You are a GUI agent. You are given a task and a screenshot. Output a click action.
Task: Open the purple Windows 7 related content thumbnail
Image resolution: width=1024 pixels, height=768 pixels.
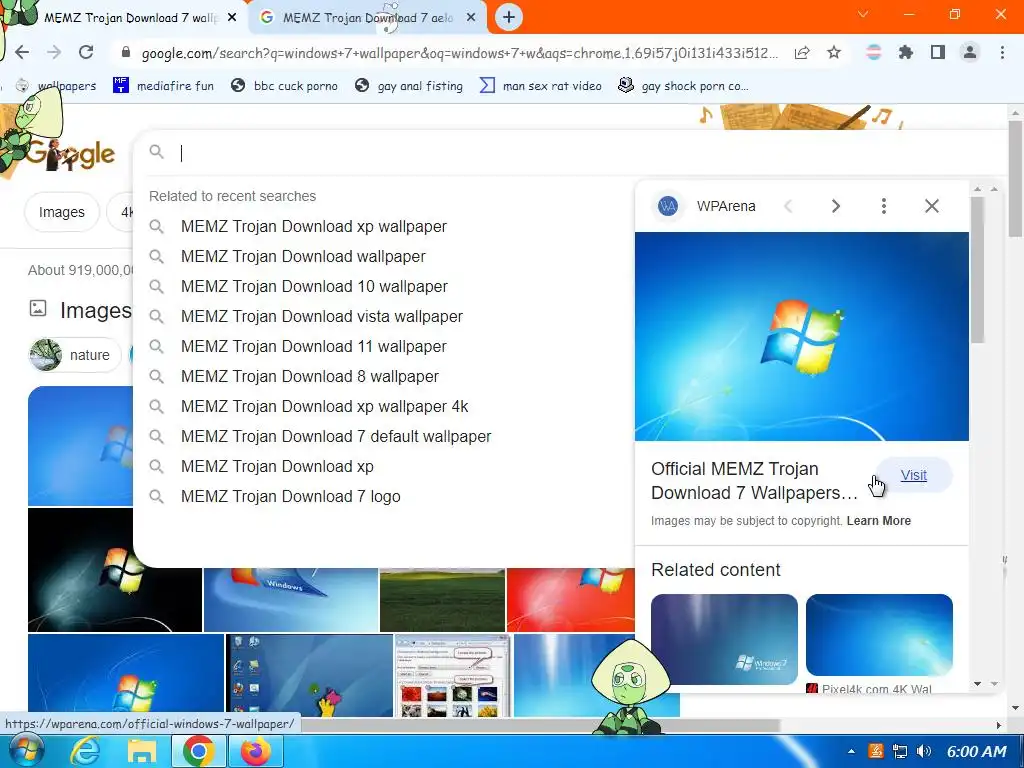click(724, 639)
